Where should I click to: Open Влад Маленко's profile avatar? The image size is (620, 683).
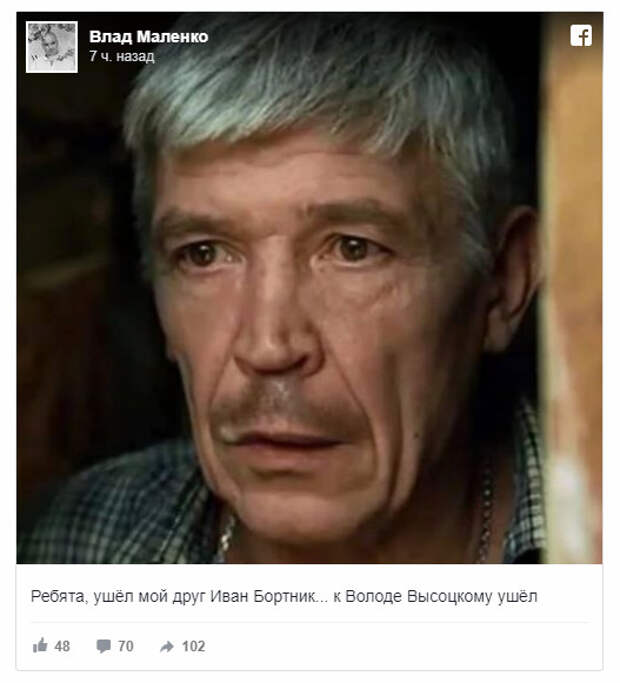[52, 47]
